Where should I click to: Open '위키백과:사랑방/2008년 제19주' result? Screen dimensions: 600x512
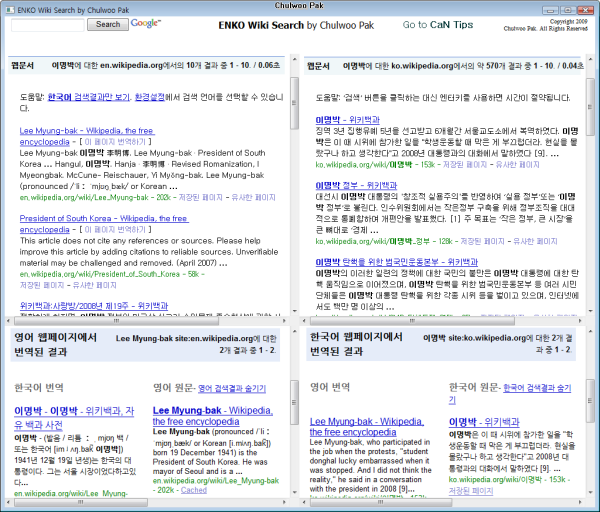94,306
